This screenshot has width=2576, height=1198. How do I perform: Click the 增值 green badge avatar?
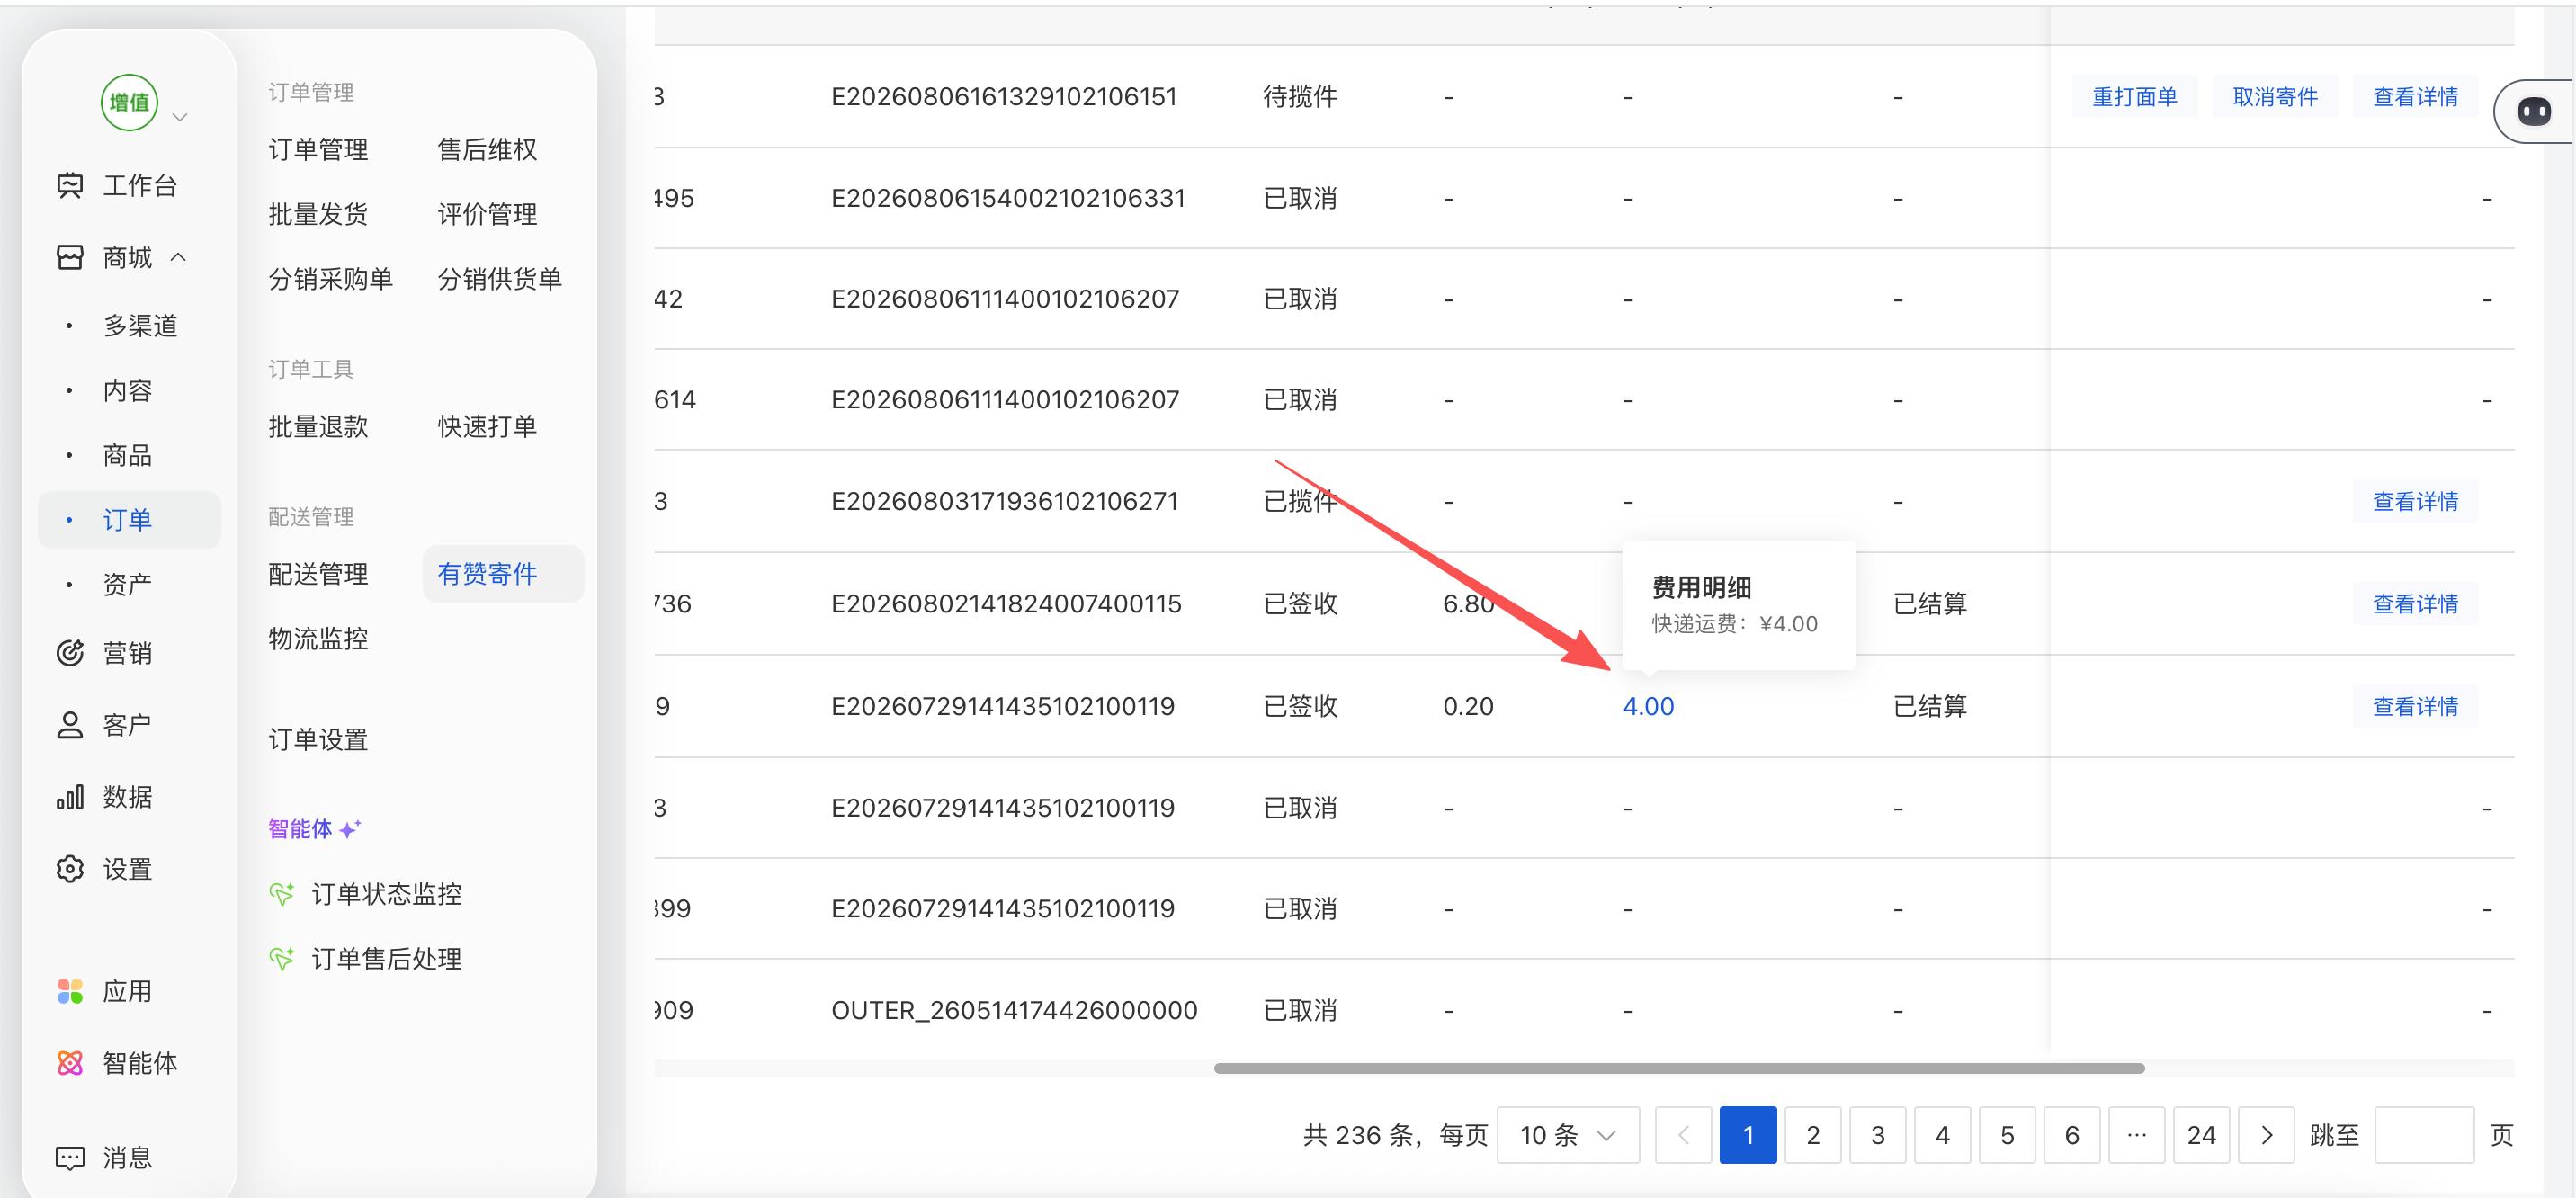[x=129, y=102]
